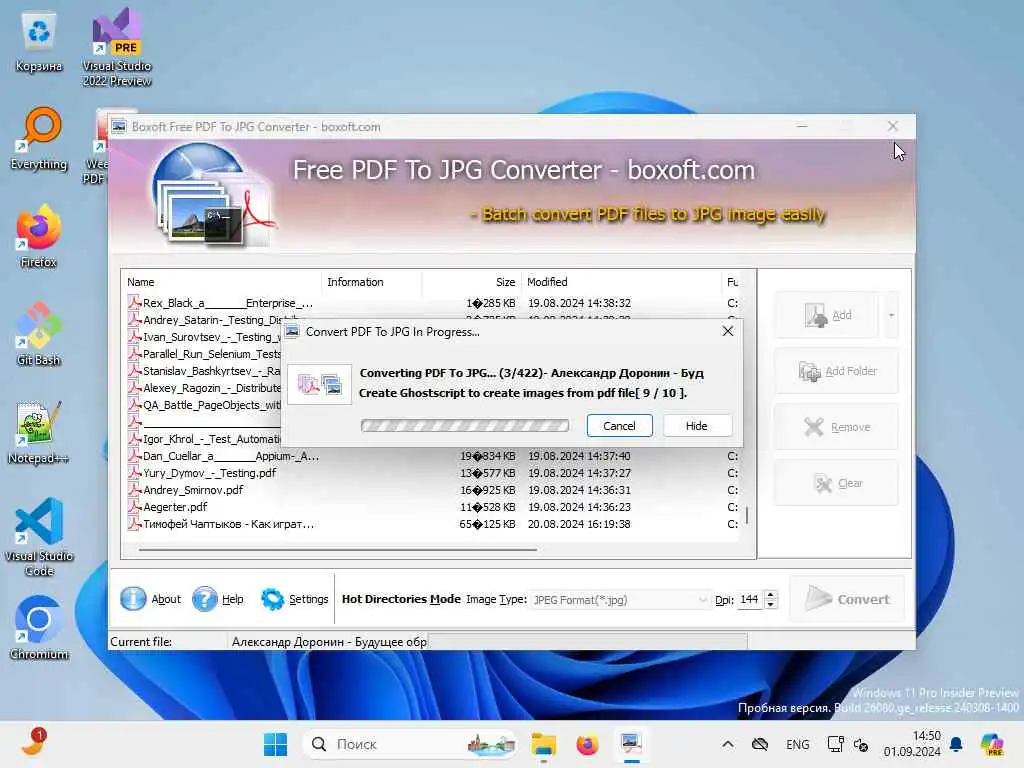Increase Dpi with the up arrow

click(771, 595)
